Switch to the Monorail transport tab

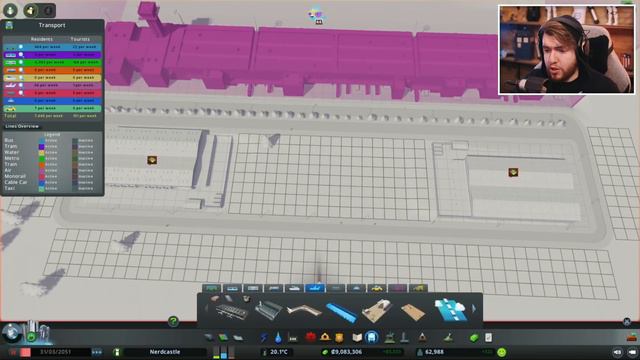(x=336, y=288)
